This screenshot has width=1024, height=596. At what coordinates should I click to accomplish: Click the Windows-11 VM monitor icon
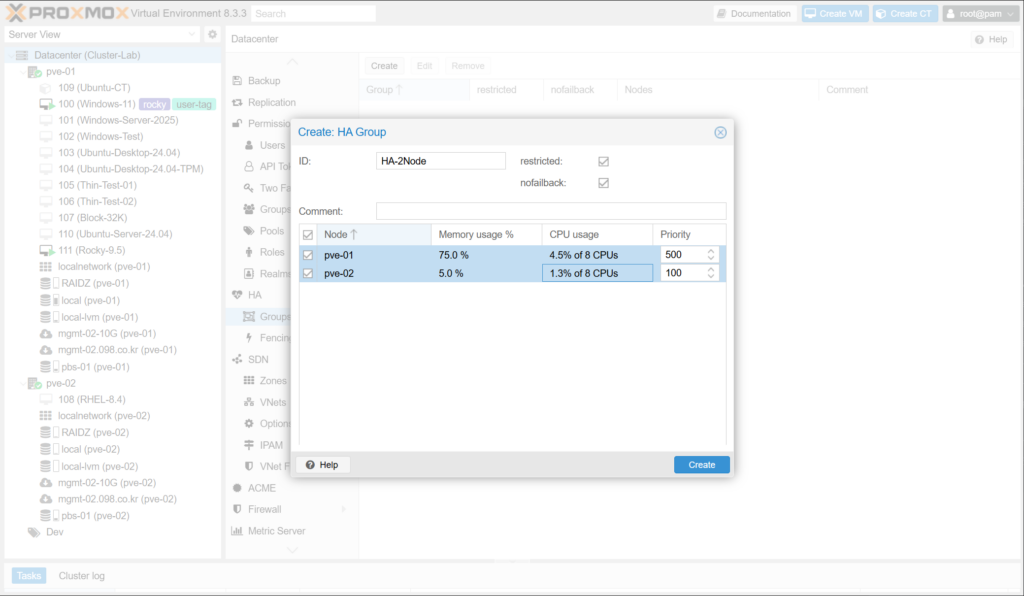coord(46,104)
